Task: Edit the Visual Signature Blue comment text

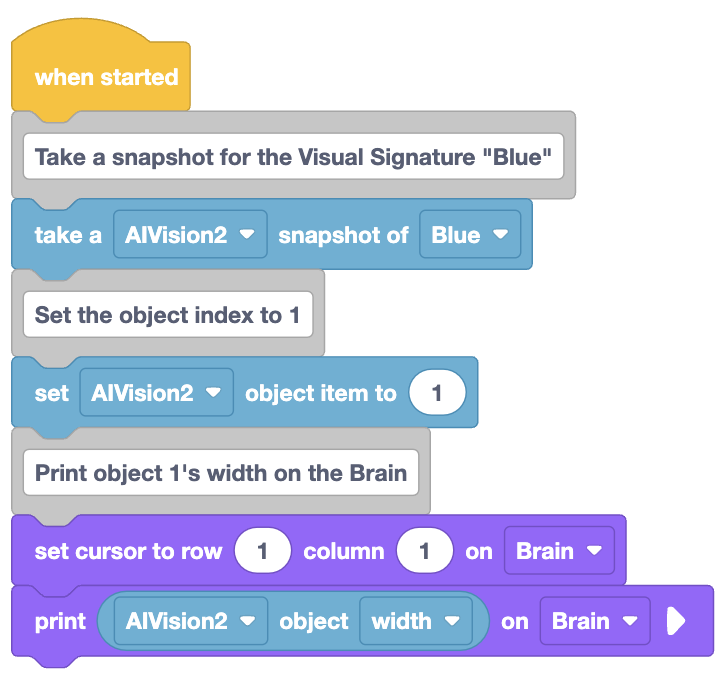Action: [293, 156]
